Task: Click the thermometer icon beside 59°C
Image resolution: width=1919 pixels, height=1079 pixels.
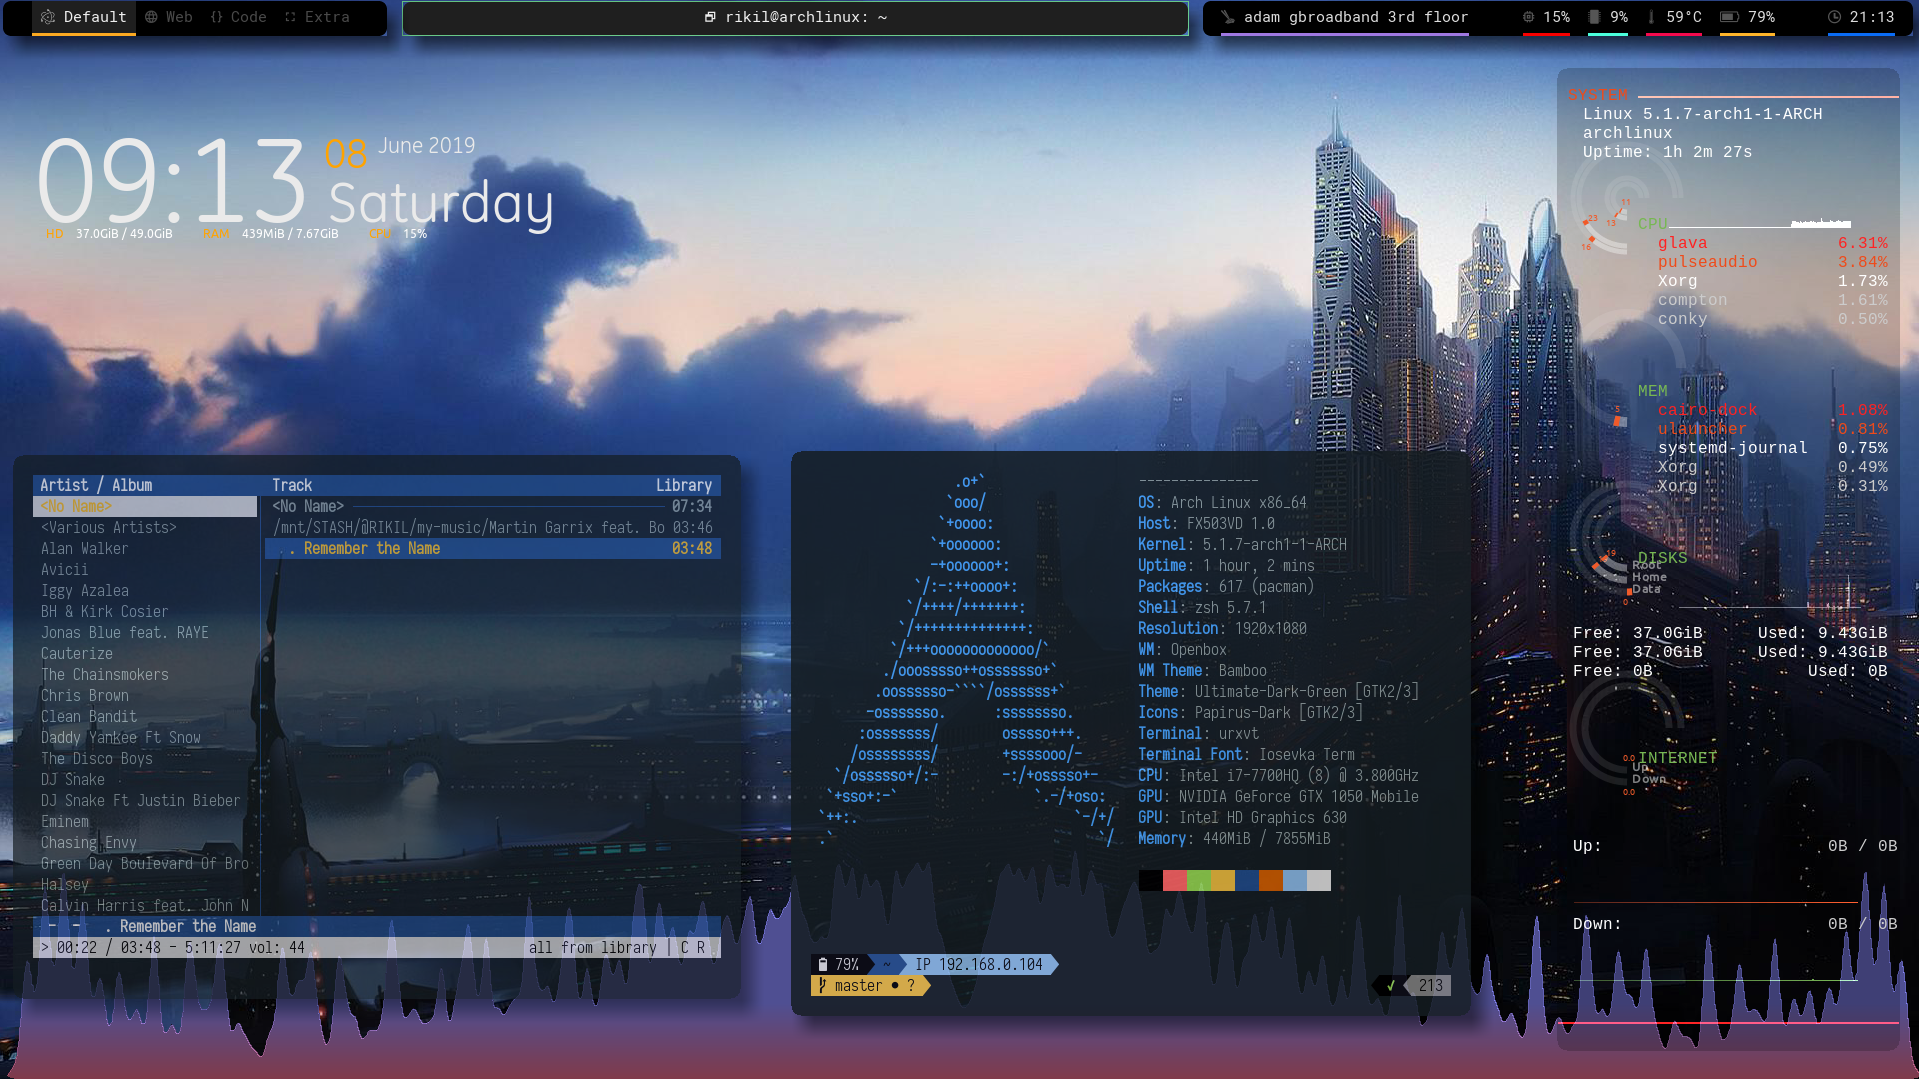Action: [1651, 17]
